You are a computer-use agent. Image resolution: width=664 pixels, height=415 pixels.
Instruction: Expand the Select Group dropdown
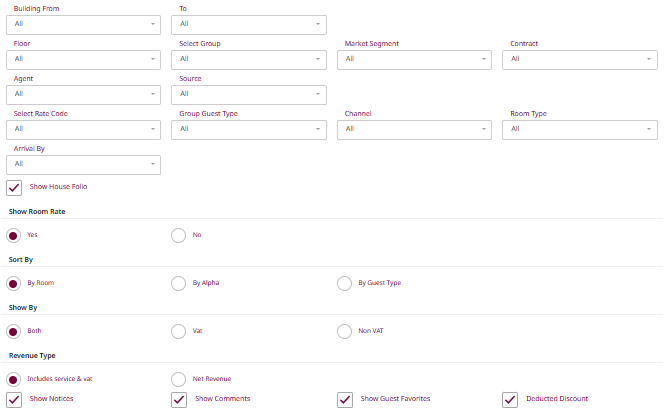[249, 59]
